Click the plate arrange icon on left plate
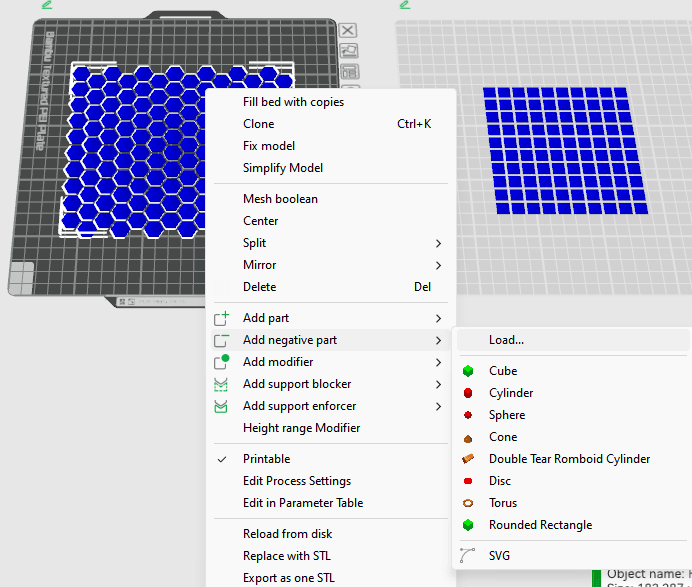Viewport: 692px width, 587px height. [350, 71]
